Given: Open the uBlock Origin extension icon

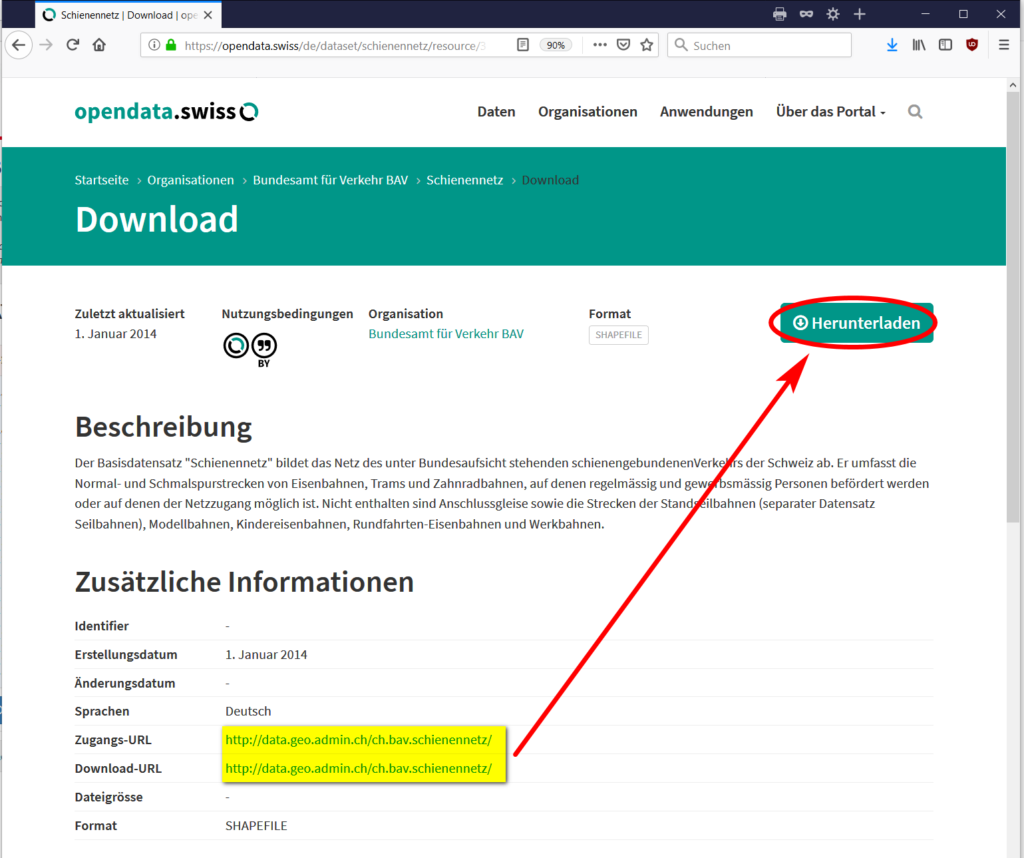Looking at the screenshot, I should click(972, 45).
